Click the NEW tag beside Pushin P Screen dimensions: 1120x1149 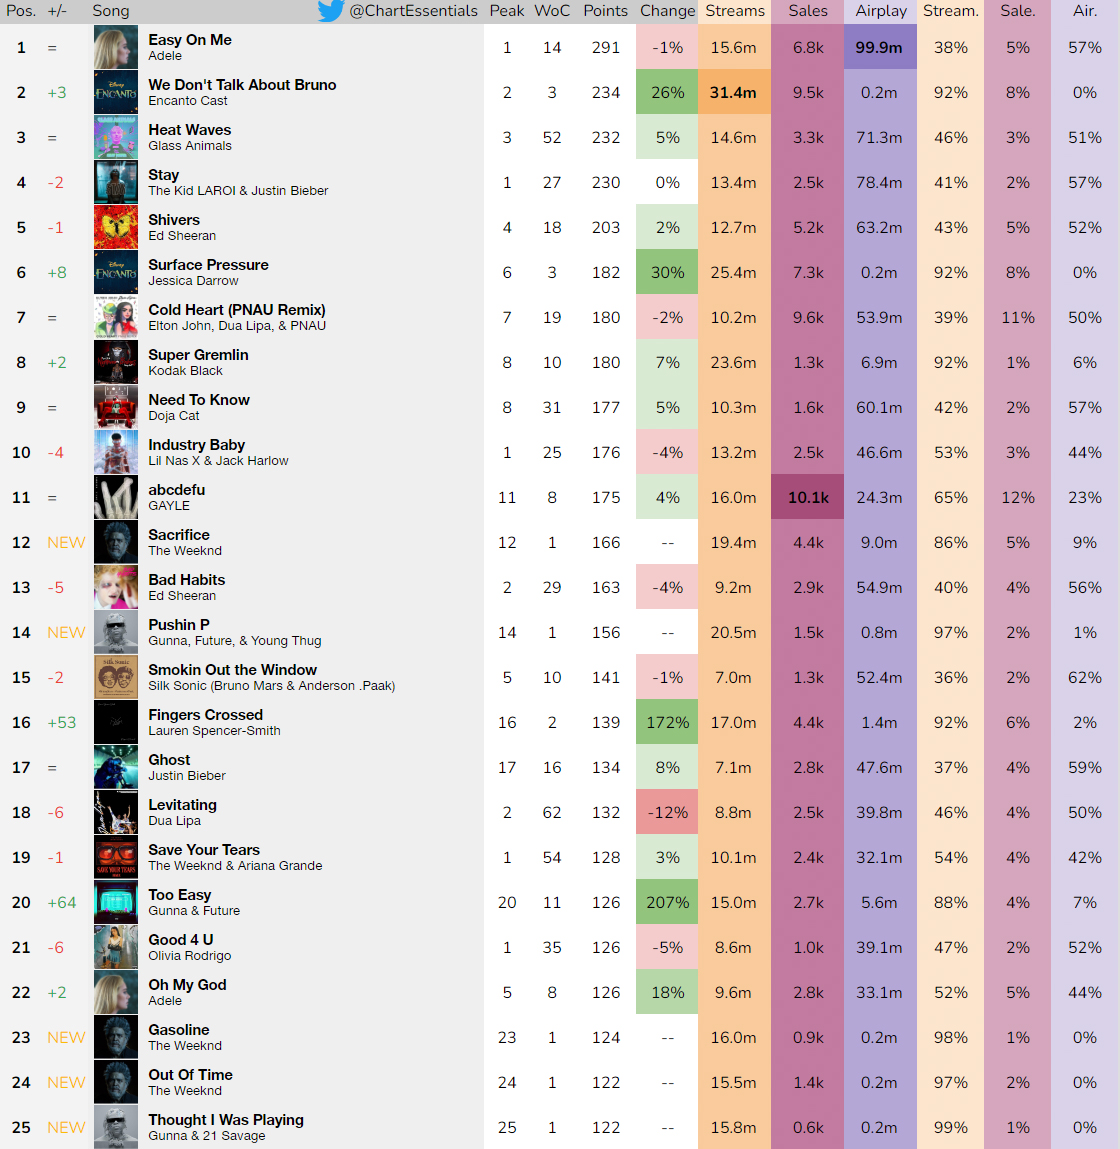[66, 632]
